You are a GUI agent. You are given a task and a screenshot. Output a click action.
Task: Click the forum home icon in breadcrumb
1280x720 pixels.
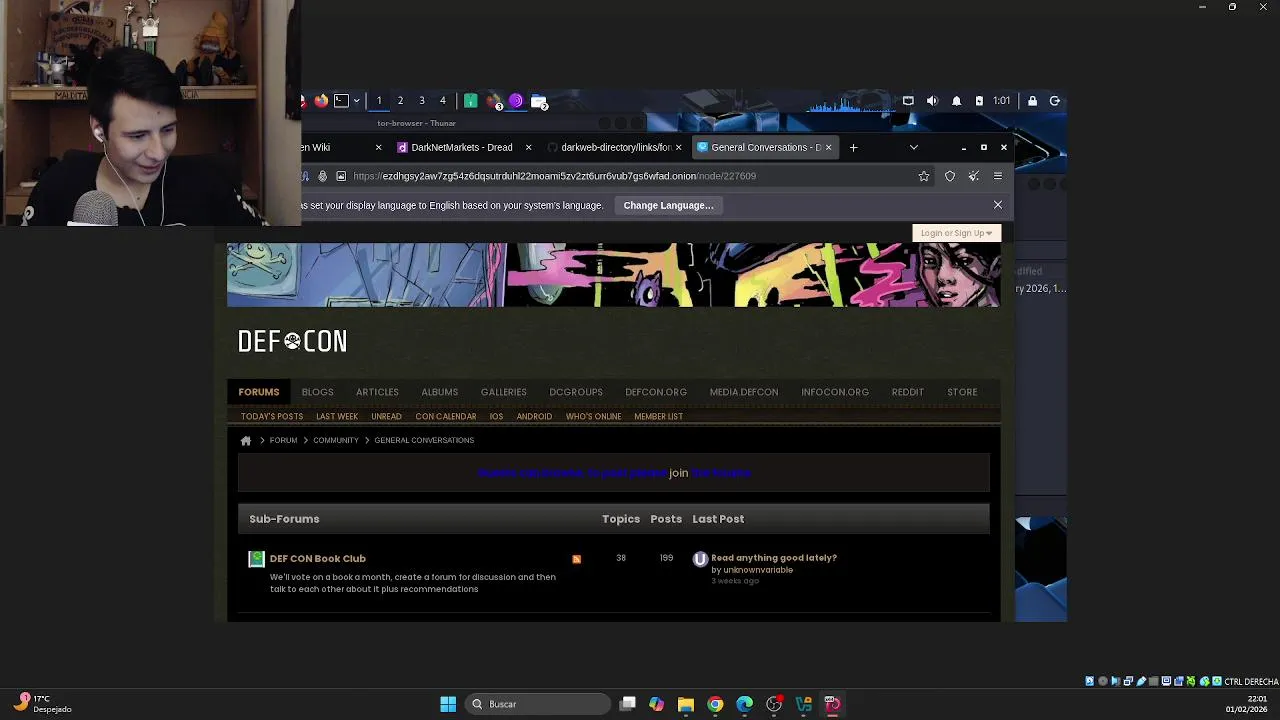click(246, 441)
